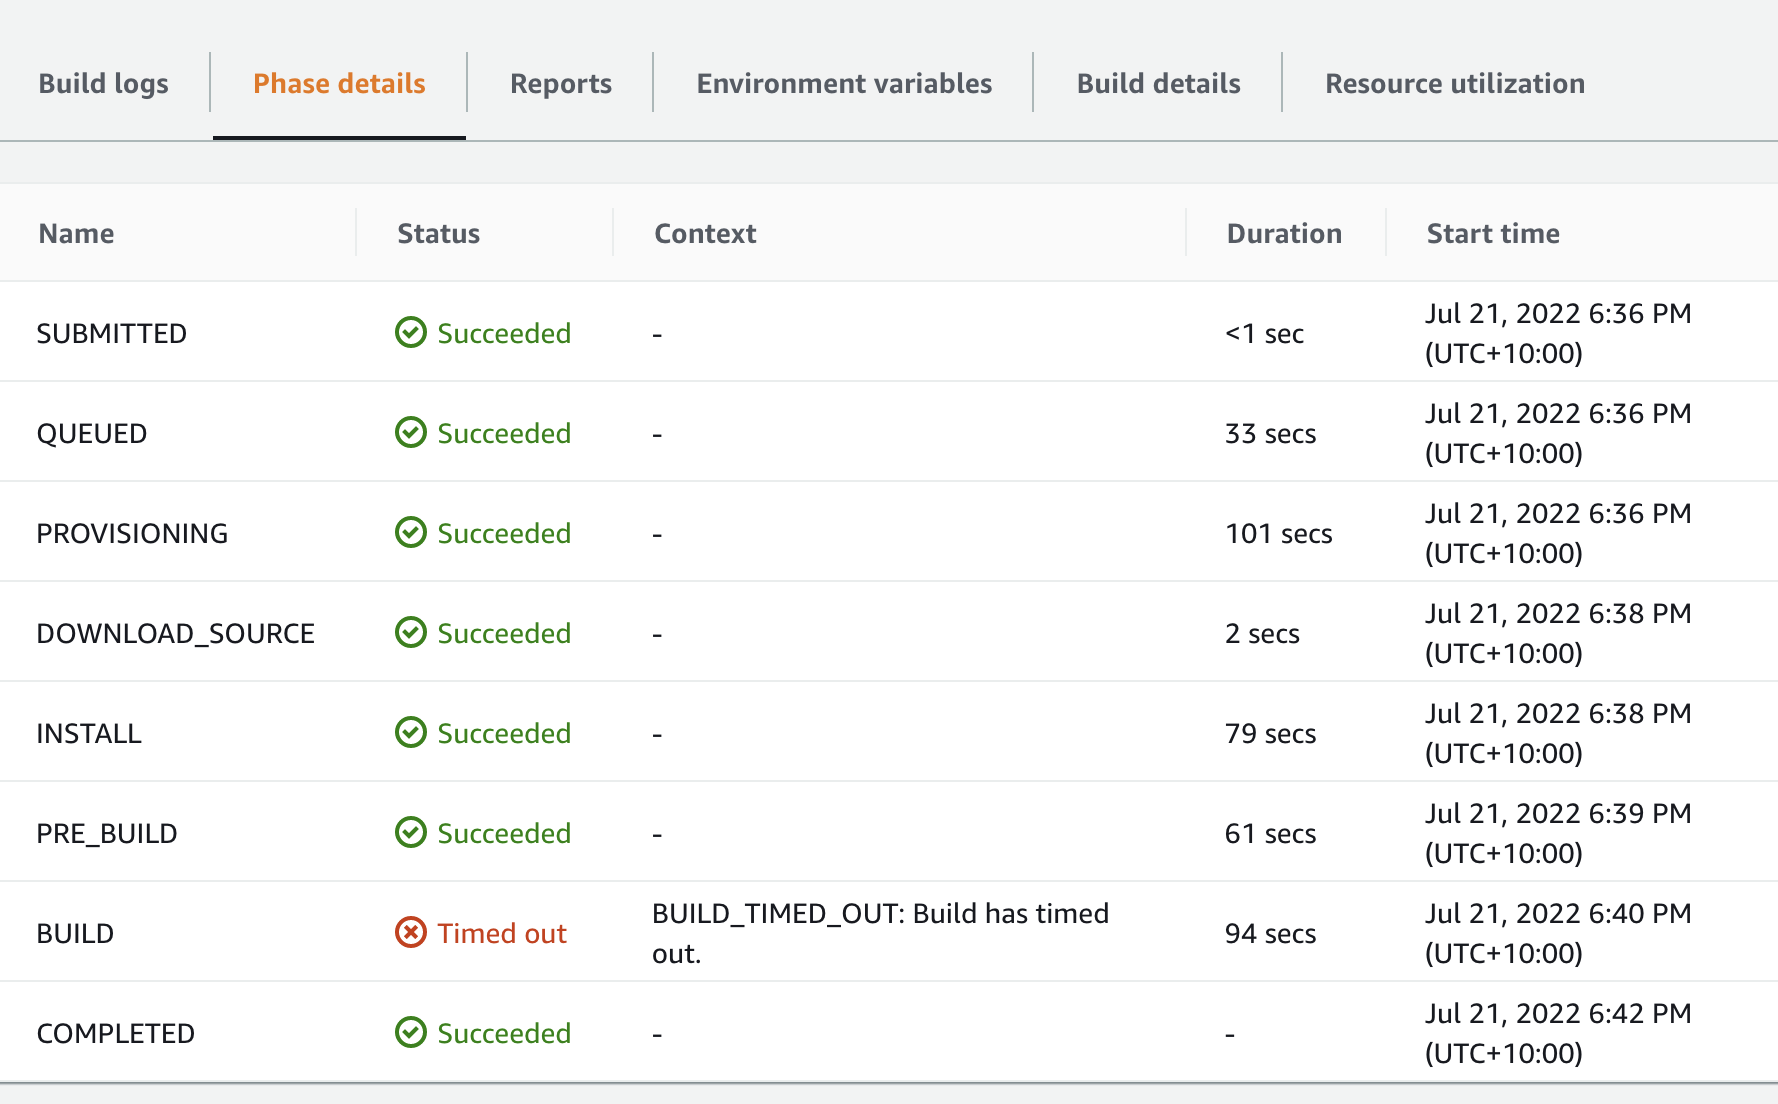Click the QUEUED phase green success checkmark icon
The height and width of the screenshot is (1104, 1778).
click(410, 432)
